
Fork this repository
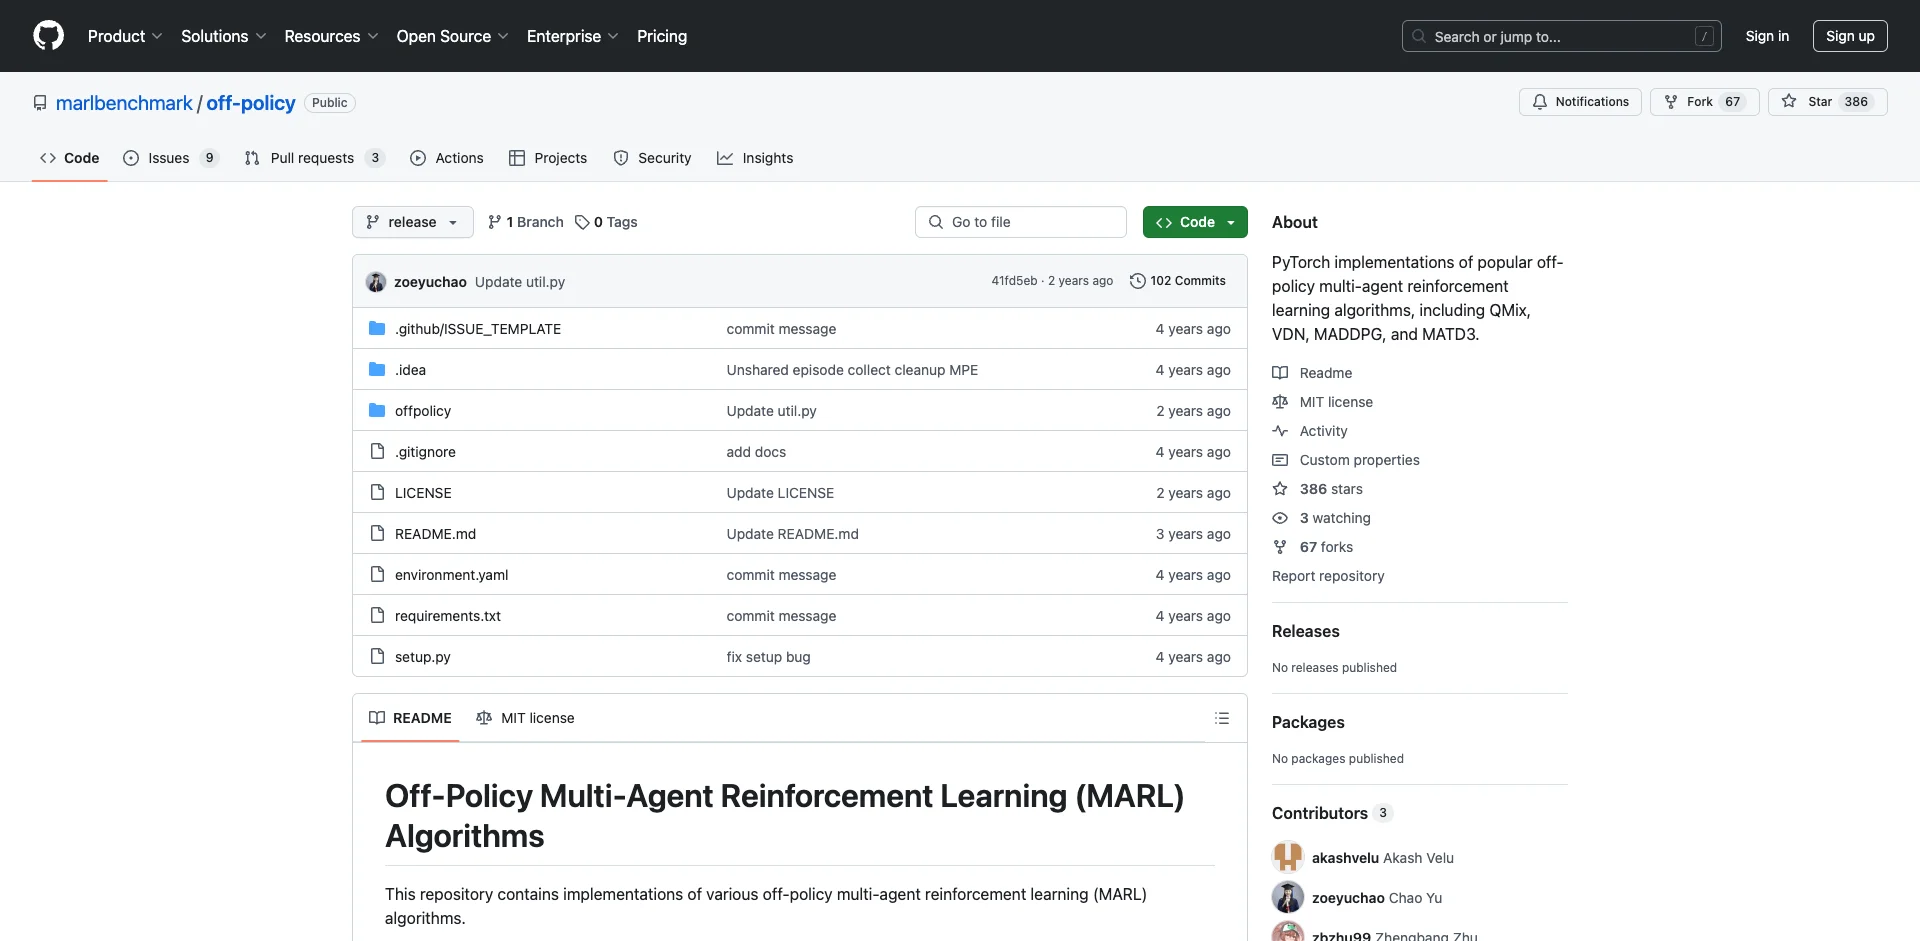[x=1704, y=102]
